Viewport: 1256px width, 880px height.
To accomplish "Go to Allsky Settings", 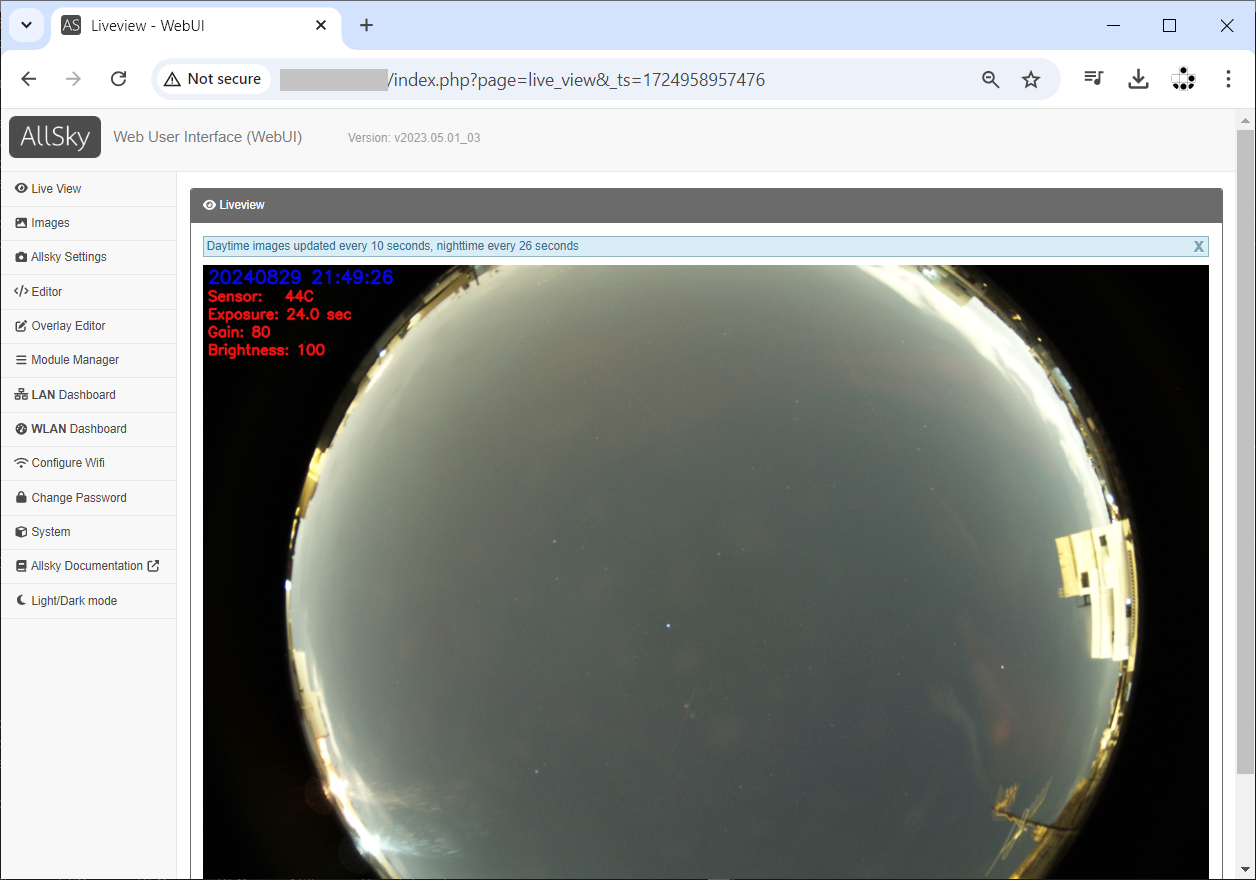I will (88, 257).
